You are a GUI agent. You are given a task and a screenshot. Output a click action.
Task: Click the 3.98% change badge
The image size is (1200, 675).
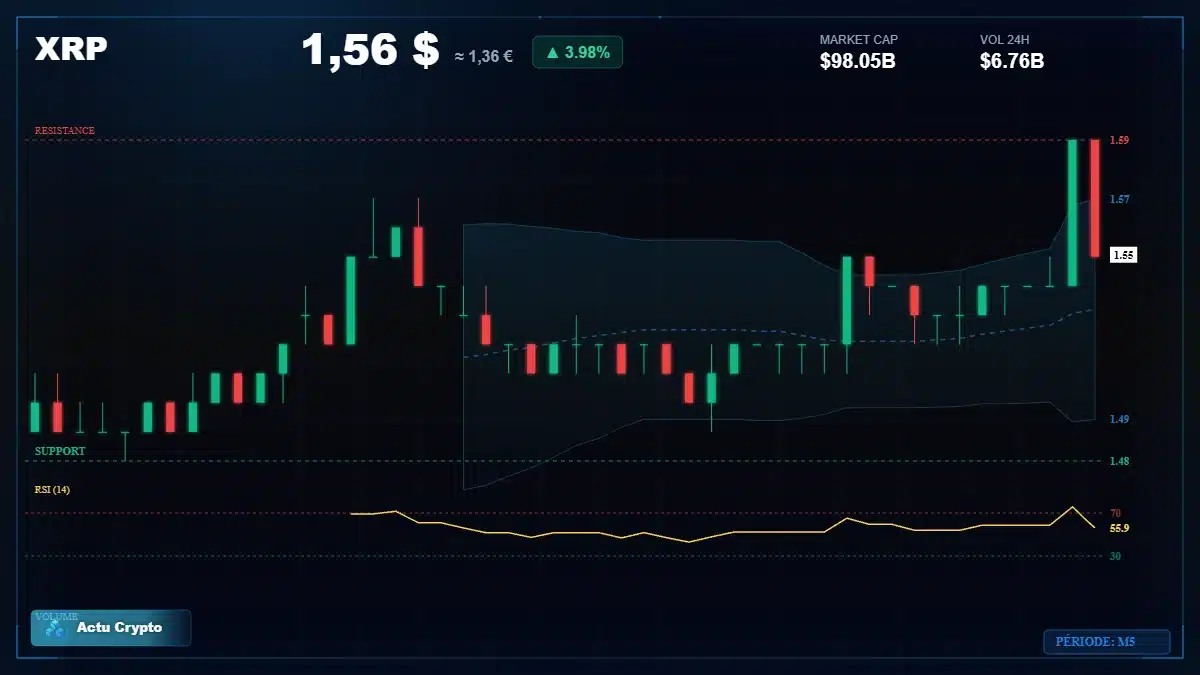tap(577, 52)
